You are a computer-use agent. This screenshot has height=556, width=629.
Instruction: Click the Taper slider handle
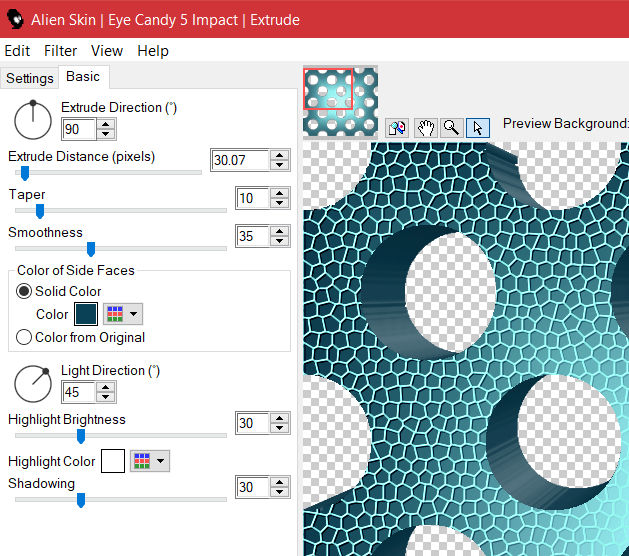[40, 211]
